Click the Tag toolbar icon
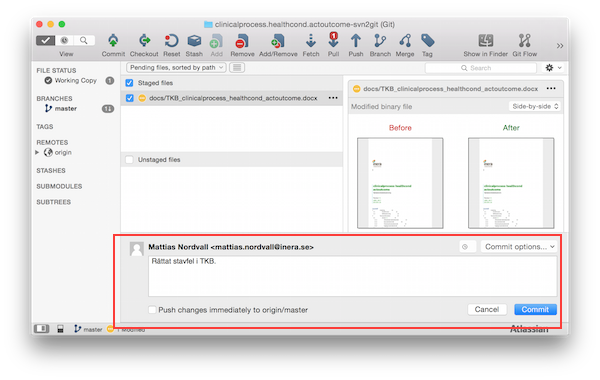600x380 pixels. click(427, 41)
